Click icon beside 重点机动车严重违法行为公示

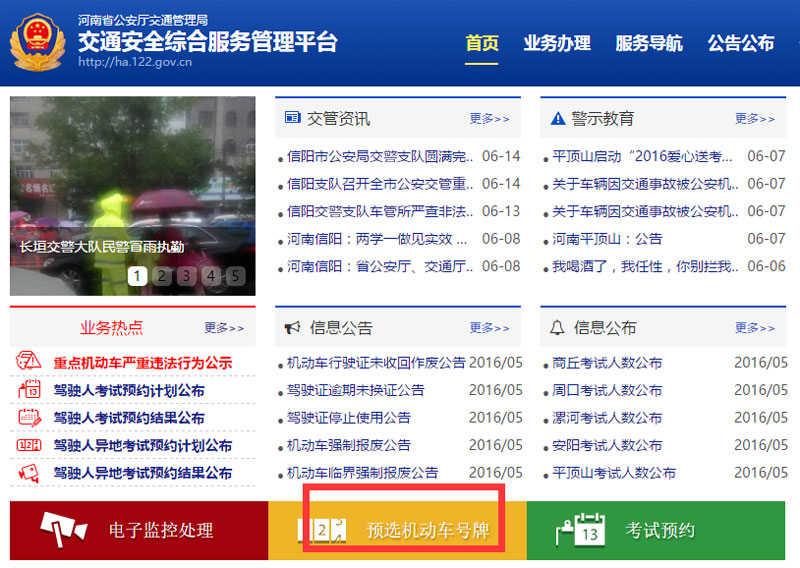29,361
